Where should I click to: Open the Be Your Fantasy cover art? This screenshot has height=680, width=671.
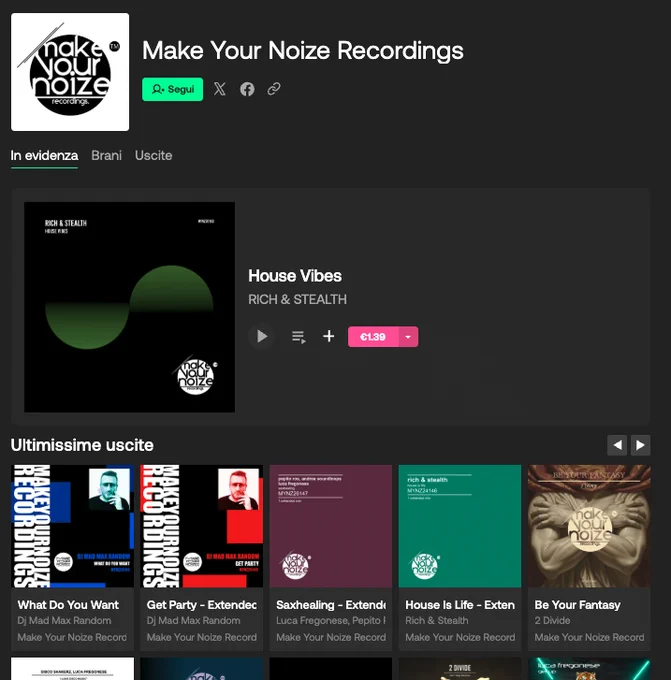[589, 526]
